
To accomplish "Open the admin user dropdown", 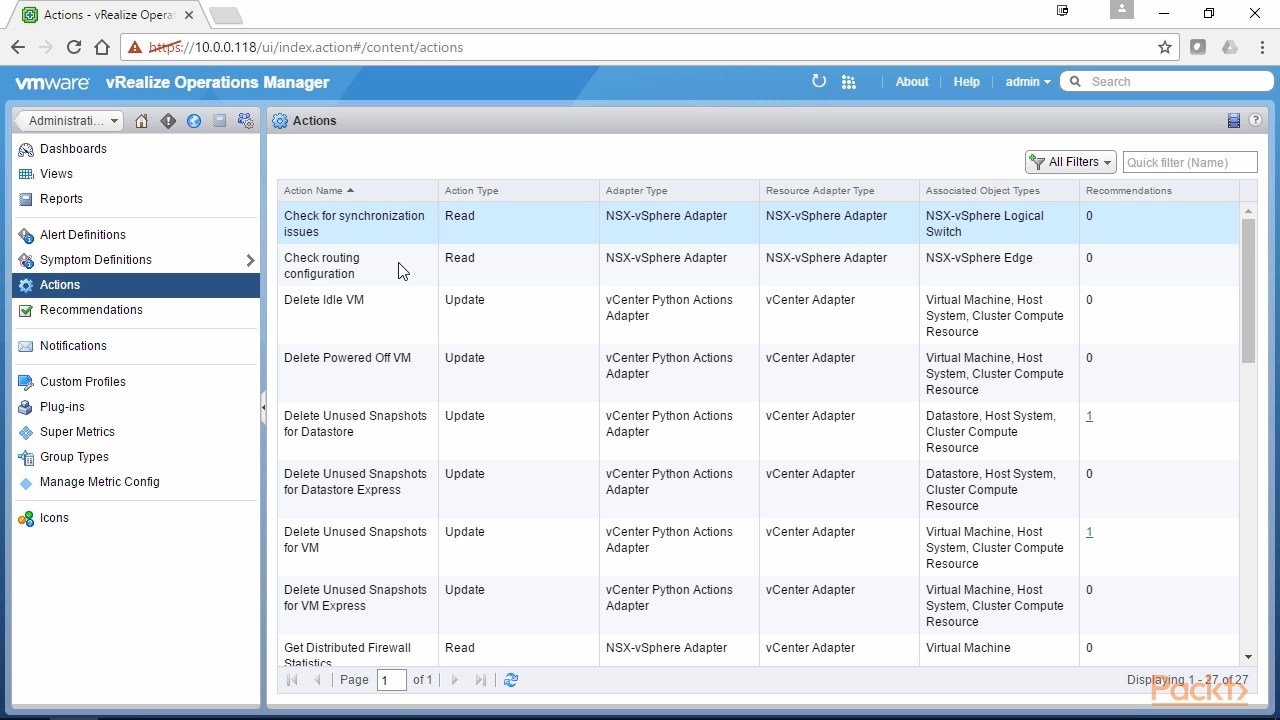I will [x=1028, y=82].
